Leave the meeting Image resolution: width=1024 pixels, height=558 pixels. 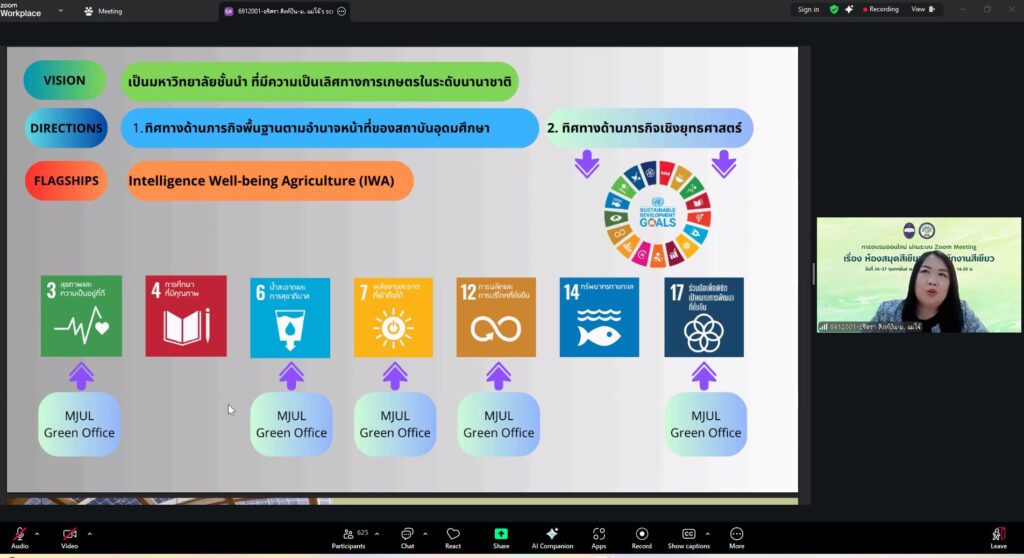(x=998, y=536)
